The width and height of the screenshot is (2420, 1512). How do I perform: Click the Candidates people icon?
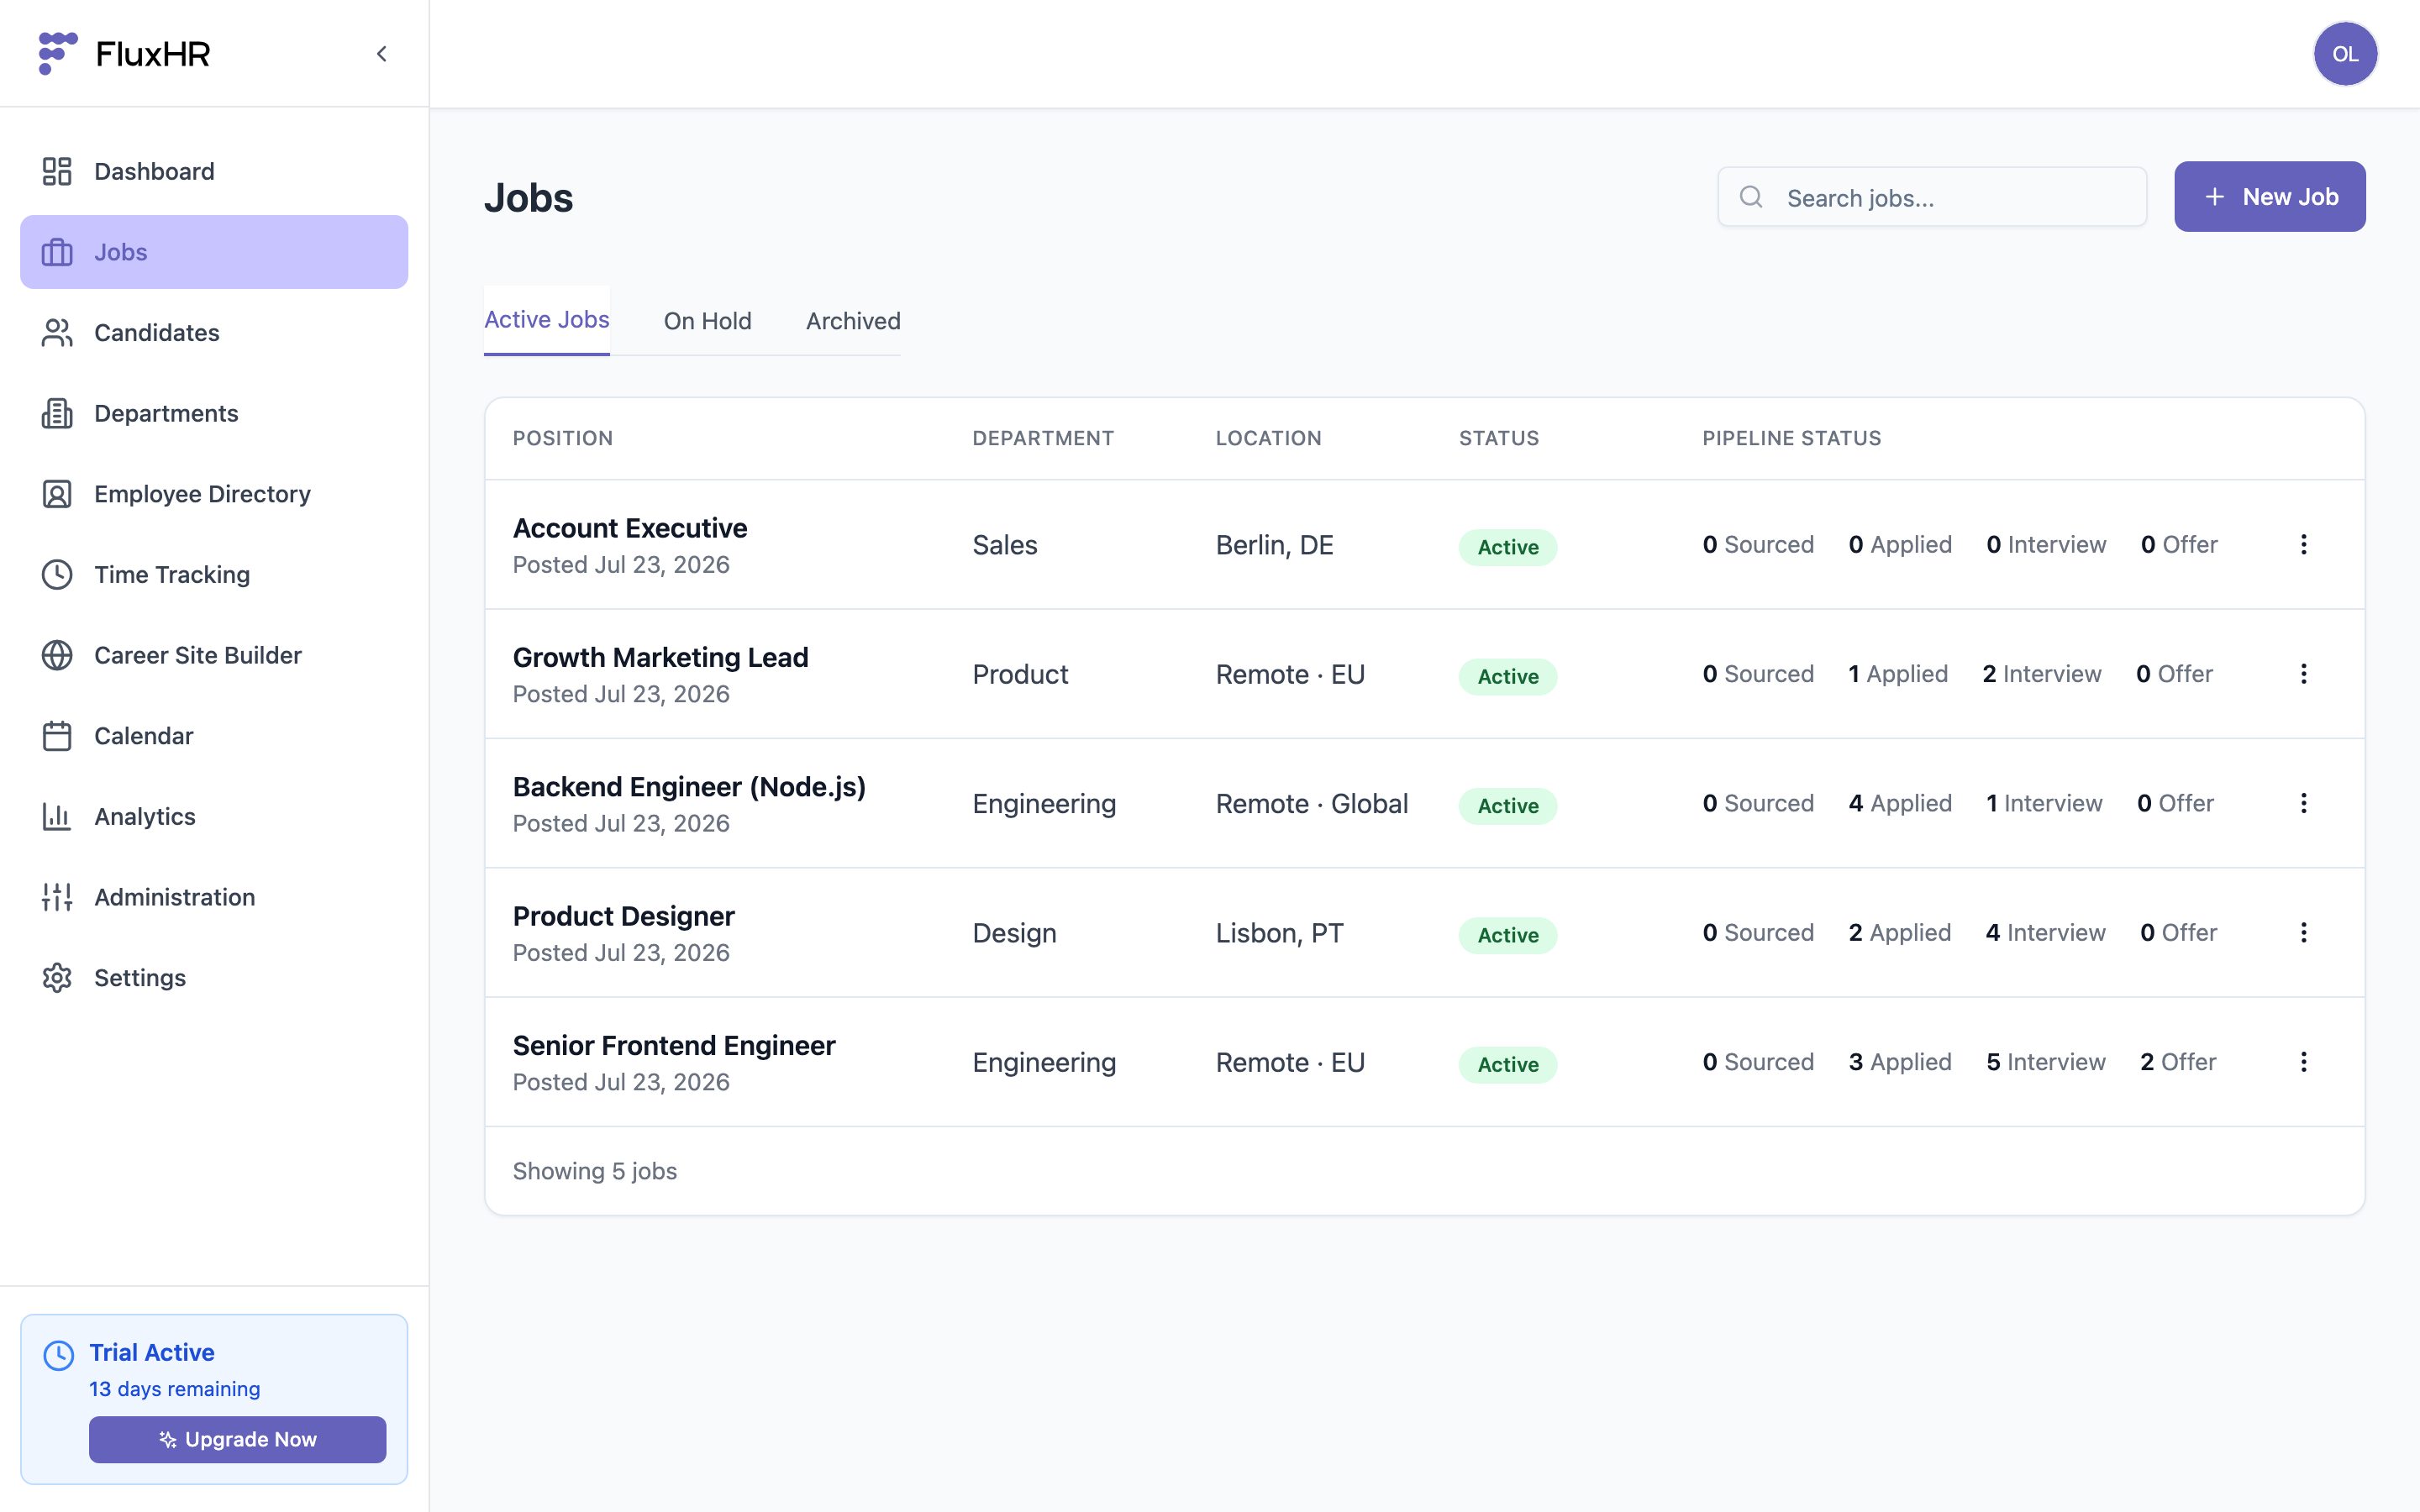57,332
